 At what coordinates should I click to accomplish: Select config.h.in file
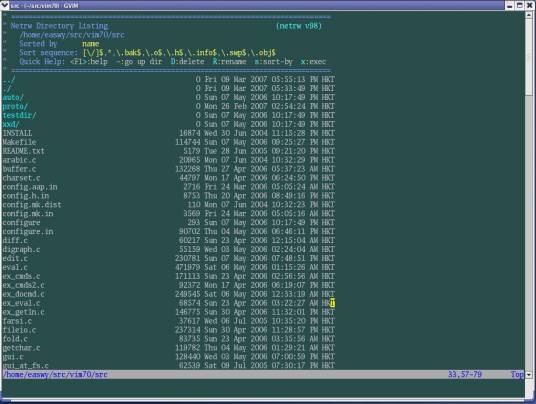[26, 196]
